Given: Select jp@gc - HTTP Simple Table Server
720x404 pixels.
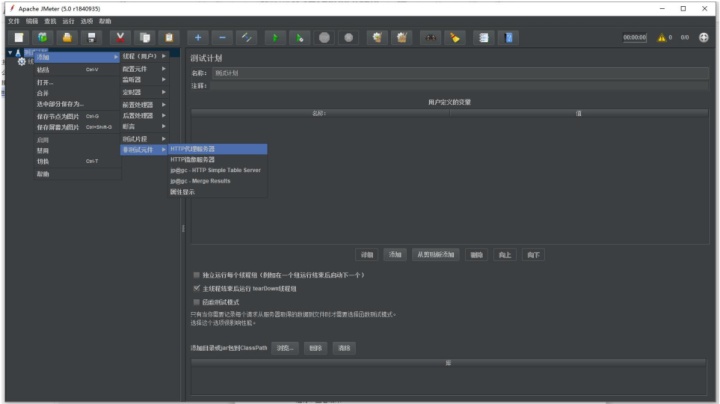Looking at the screenshot, I should 218,170.
